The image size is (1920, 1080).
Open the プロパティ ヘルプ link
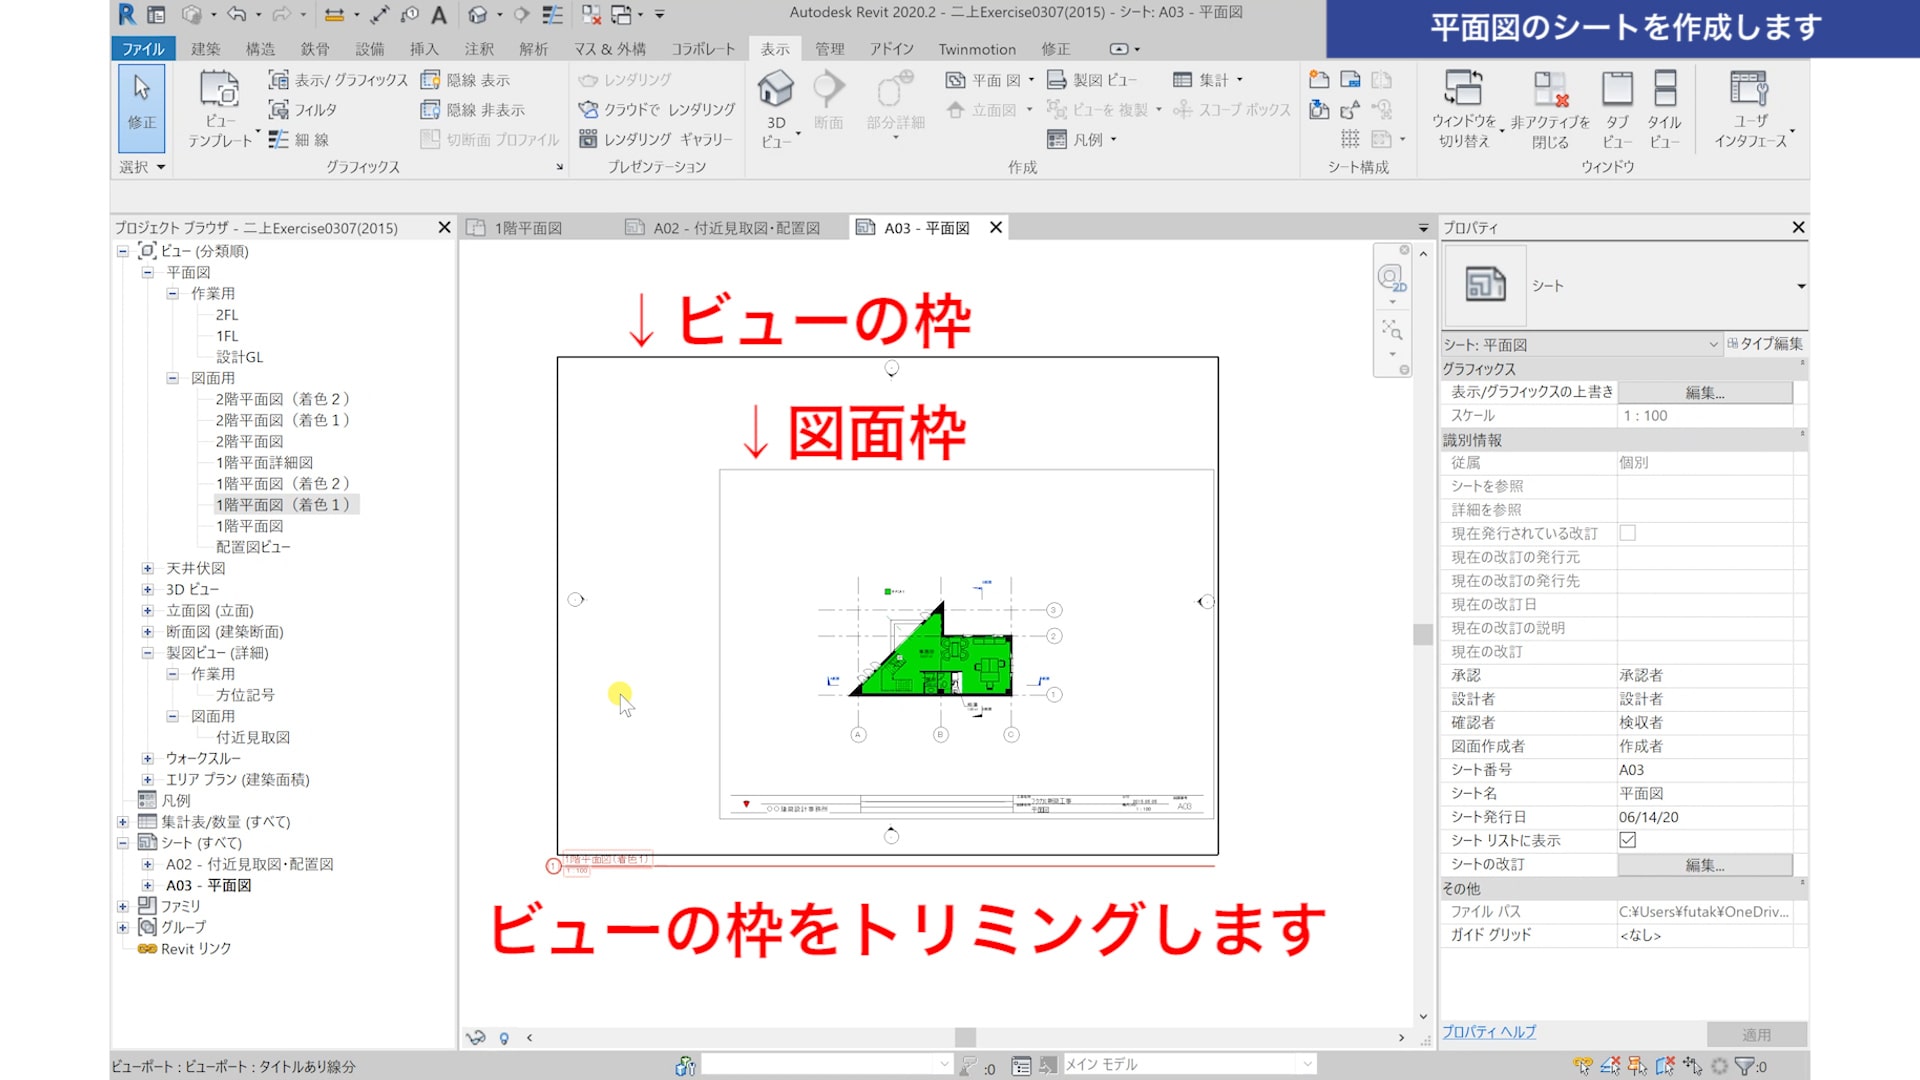(1488, 1032)
